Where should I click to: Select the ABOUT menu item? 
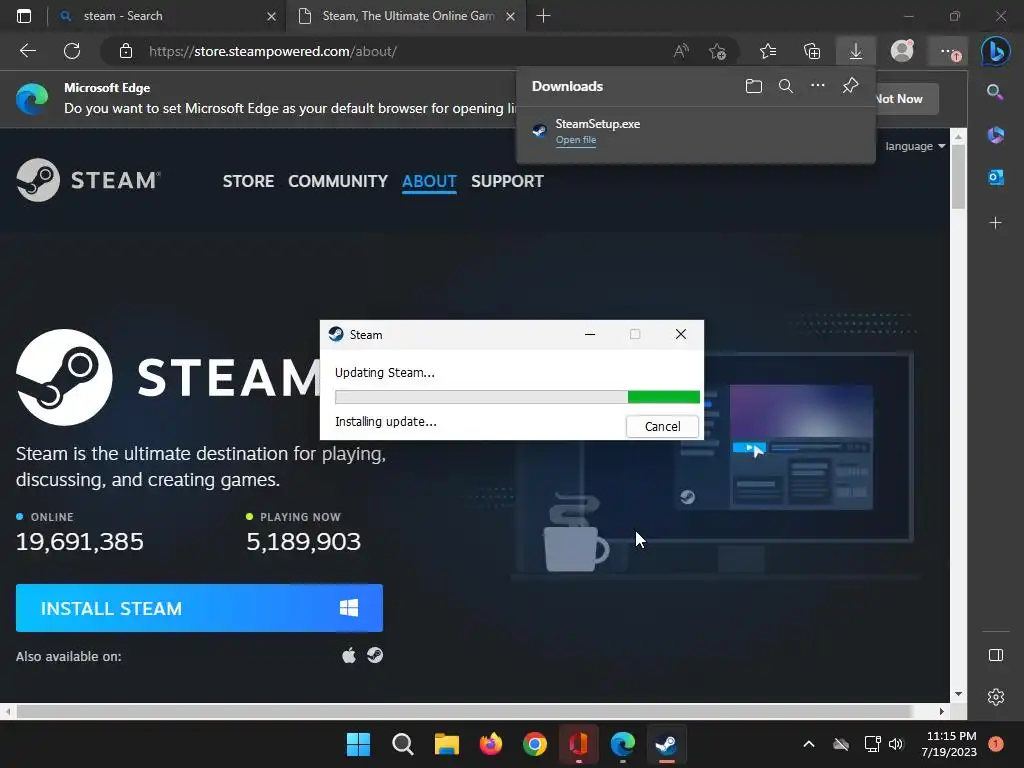tap(429, 181)
